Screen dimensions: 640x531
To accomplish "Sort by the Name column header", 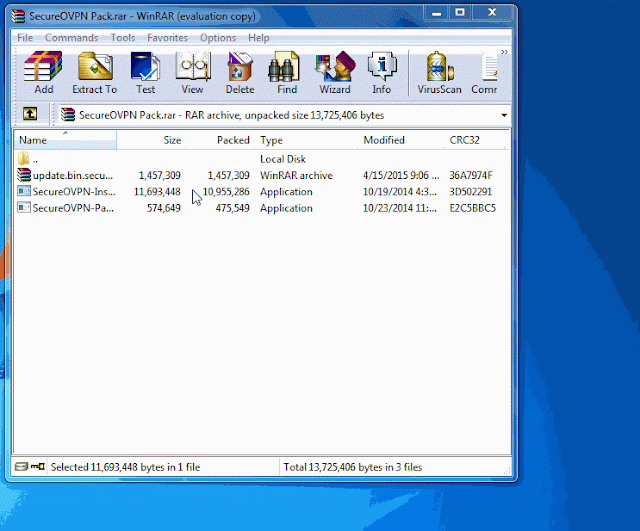I will (65, 140).
